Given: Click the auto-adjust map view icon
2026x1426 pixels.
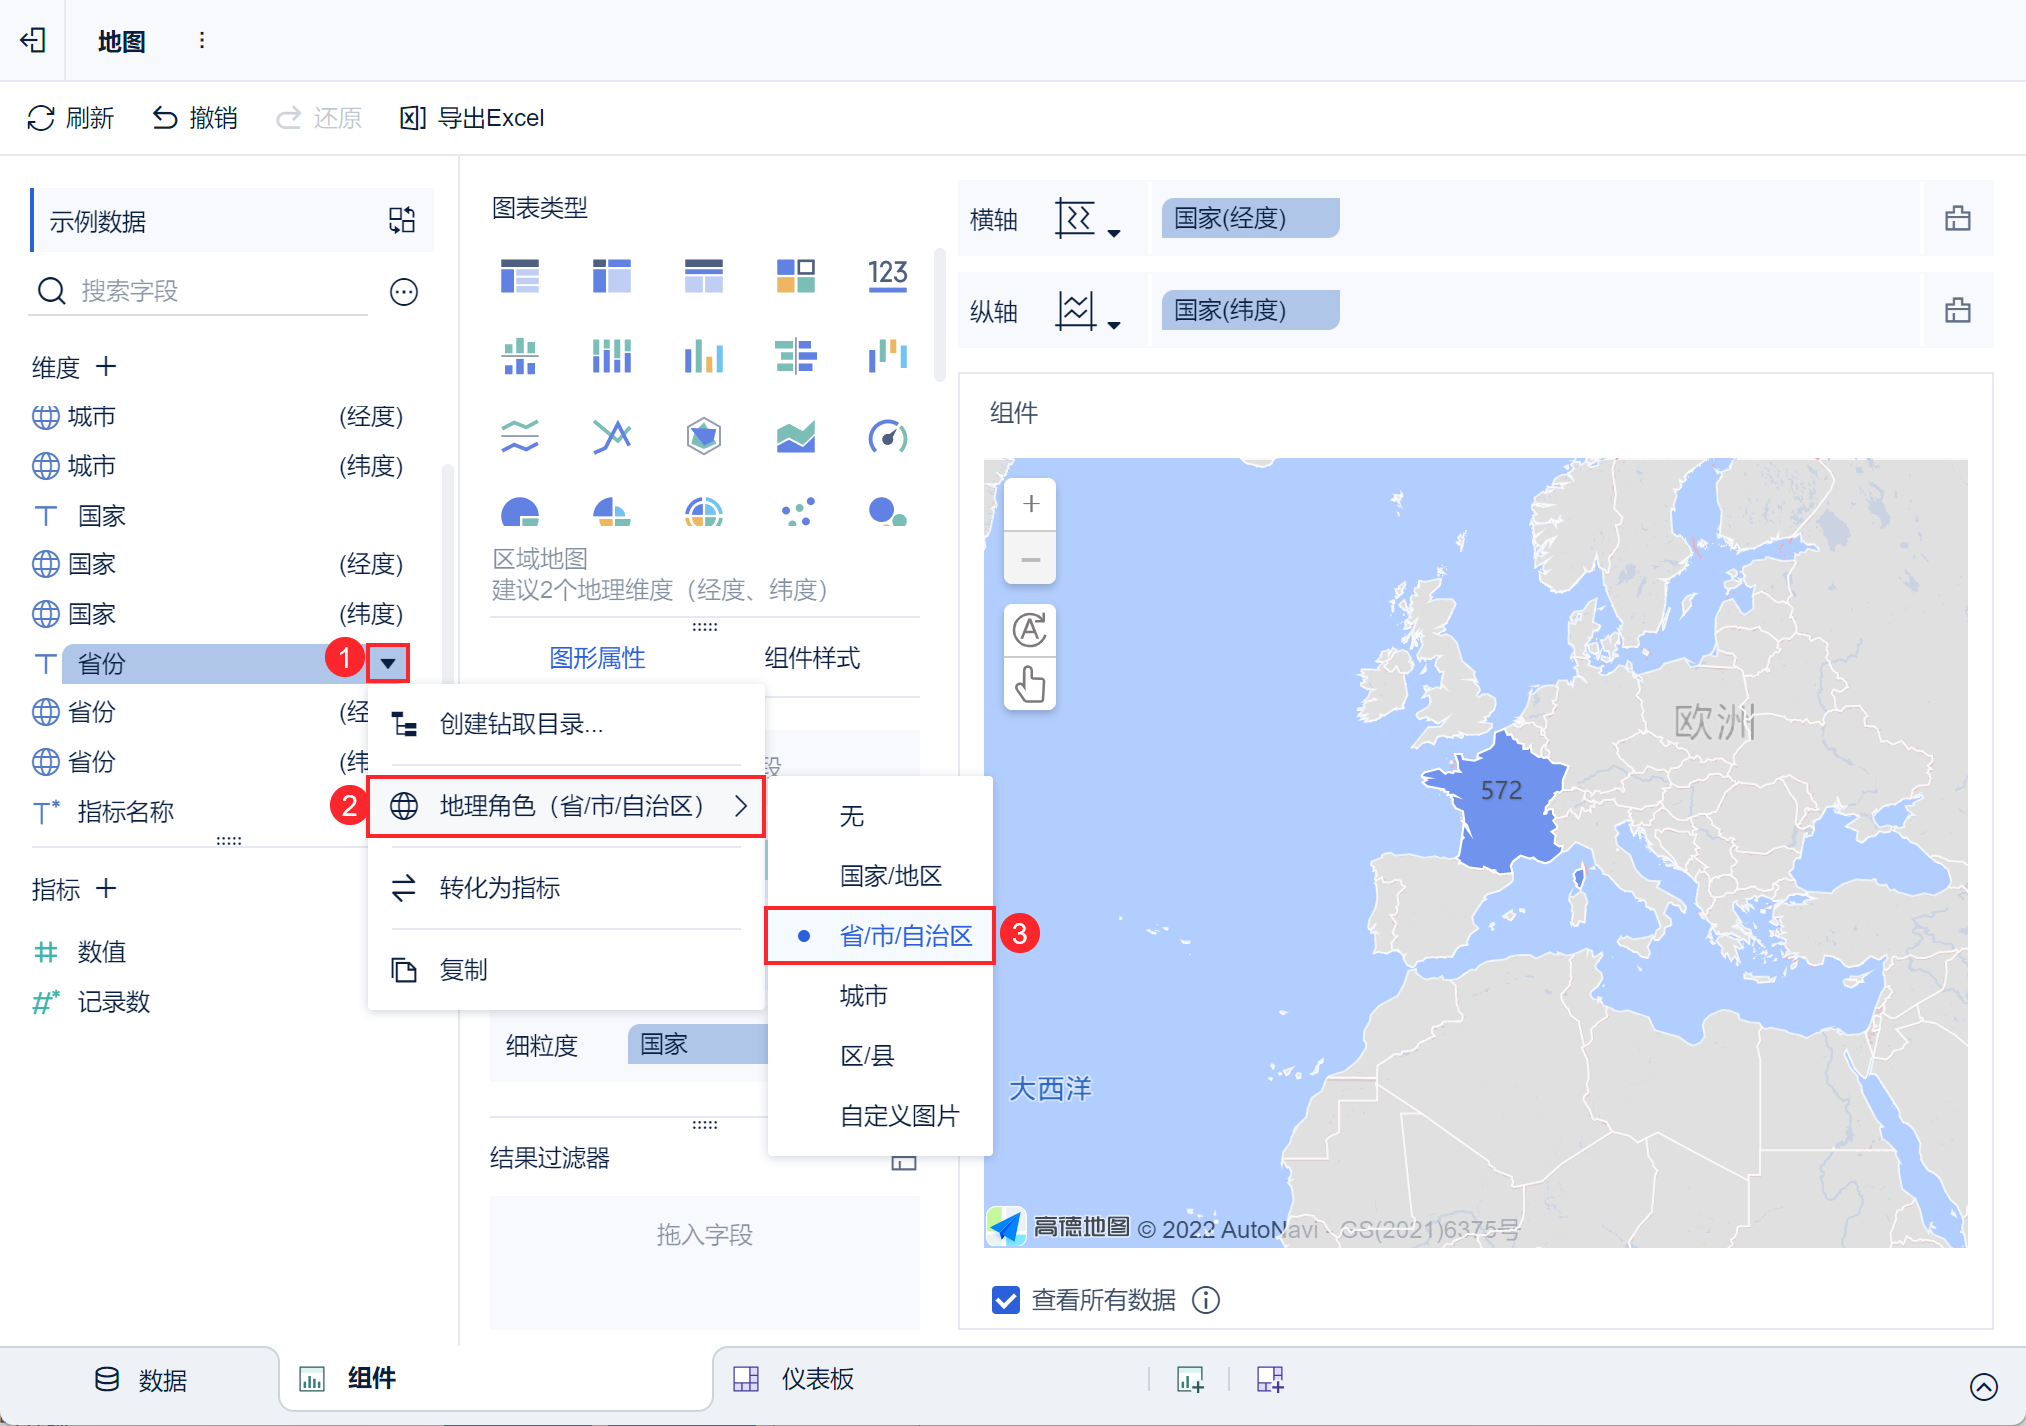Looking at the screenshot, I should pos(1030,630).
